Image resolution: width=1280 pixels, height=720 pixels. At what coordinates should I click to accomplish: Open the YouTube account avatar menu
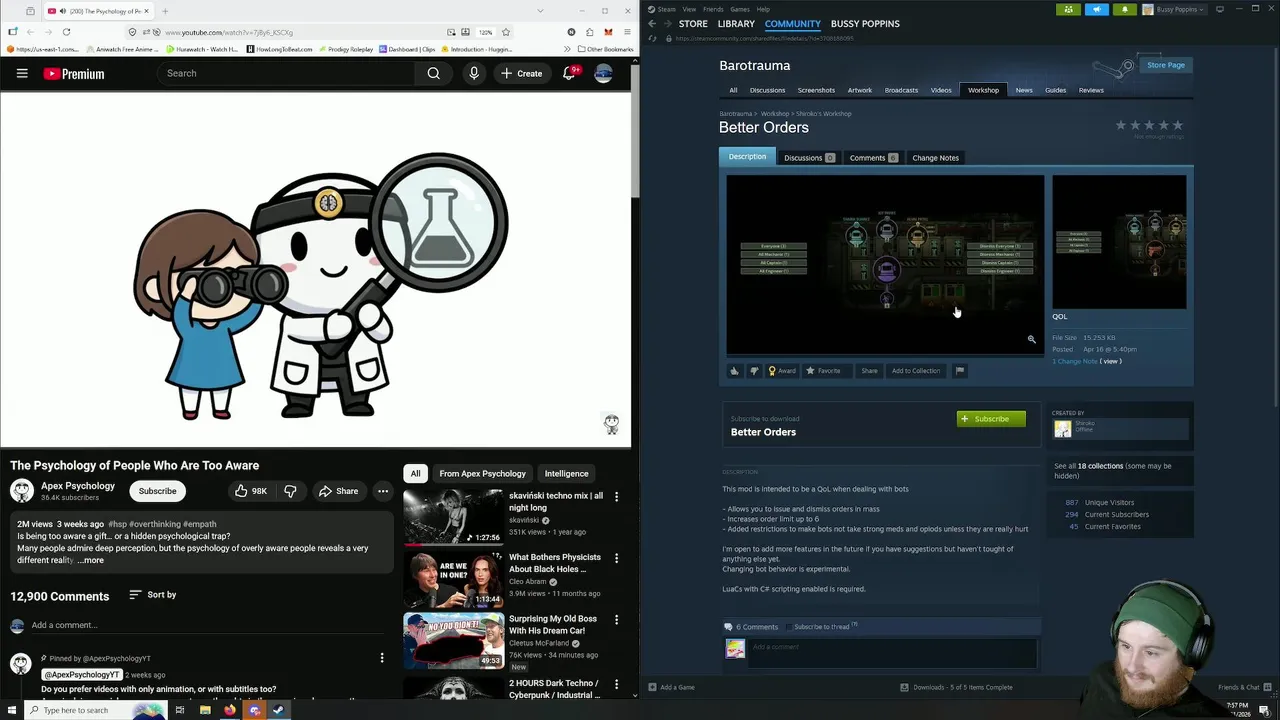coord(603,73)
